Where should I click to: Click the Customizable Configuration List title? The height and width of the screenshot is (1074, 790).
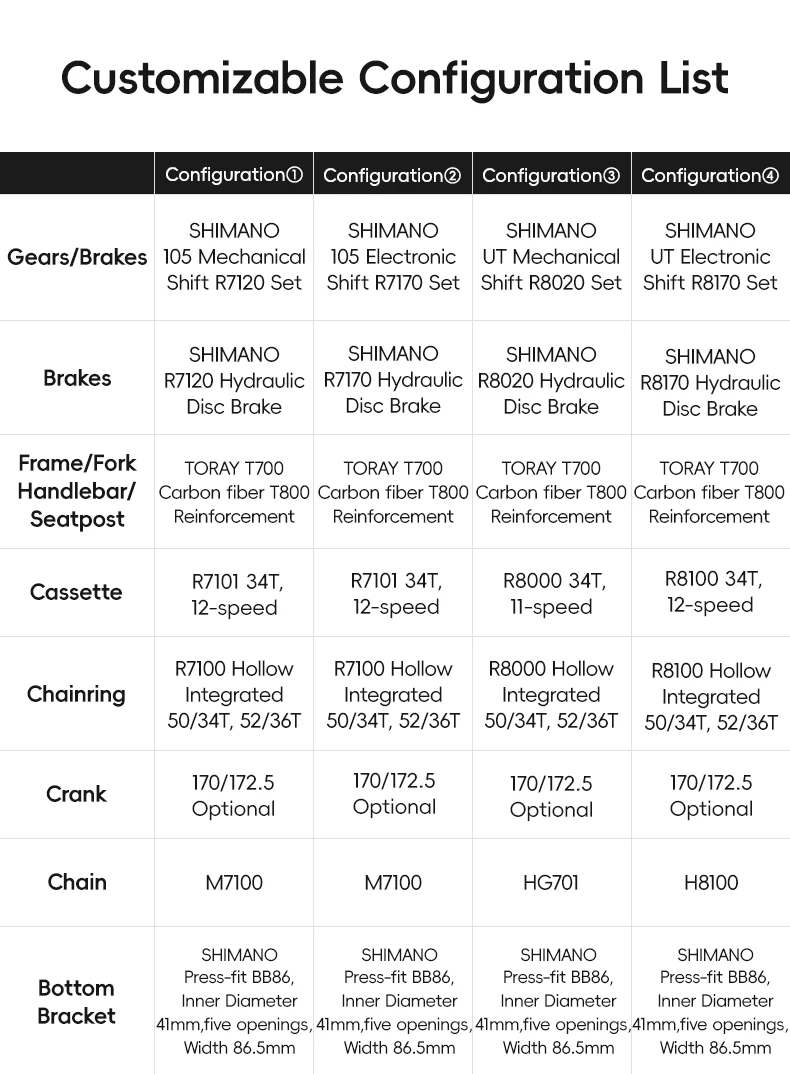click(395, 78)
